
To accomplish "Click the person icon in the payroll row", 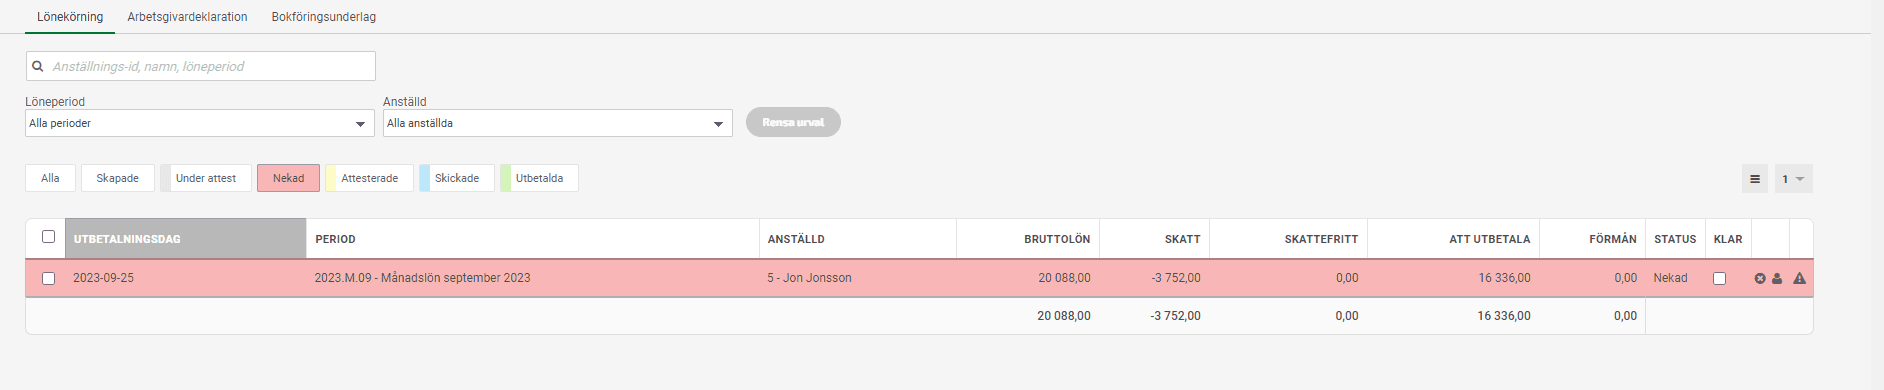I will pos(1777,278).
